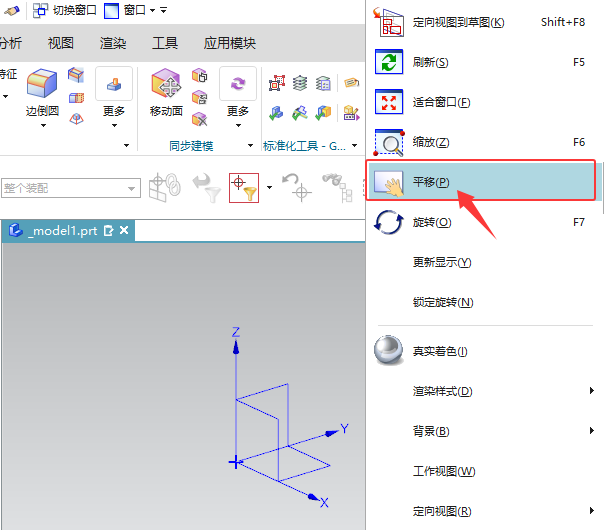Click the blue part with green checkmark icon
Image resolution: width=604 pixels, height=530 pixels.
point(276,113)
